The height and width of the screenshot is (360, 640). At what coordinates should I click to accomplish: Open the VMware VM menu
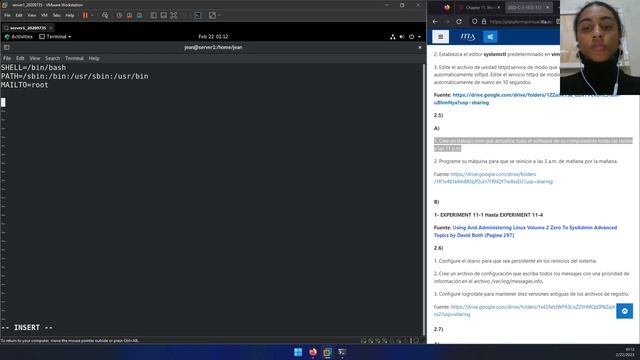coord(44,15)
